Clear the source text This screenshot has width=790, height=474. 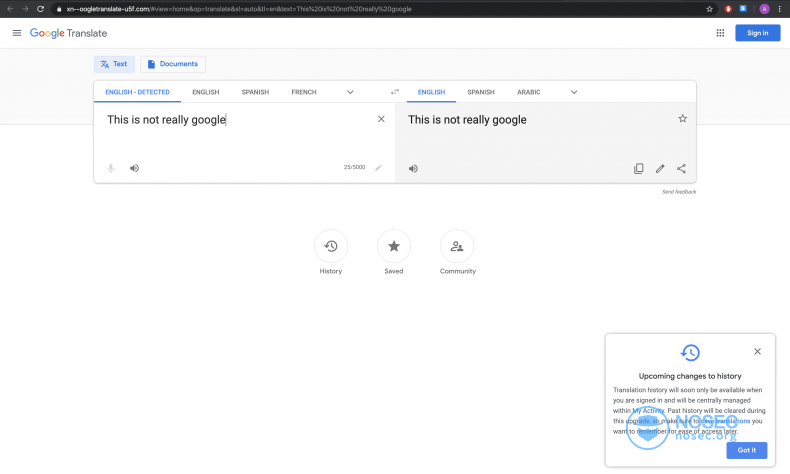point(381,119)
